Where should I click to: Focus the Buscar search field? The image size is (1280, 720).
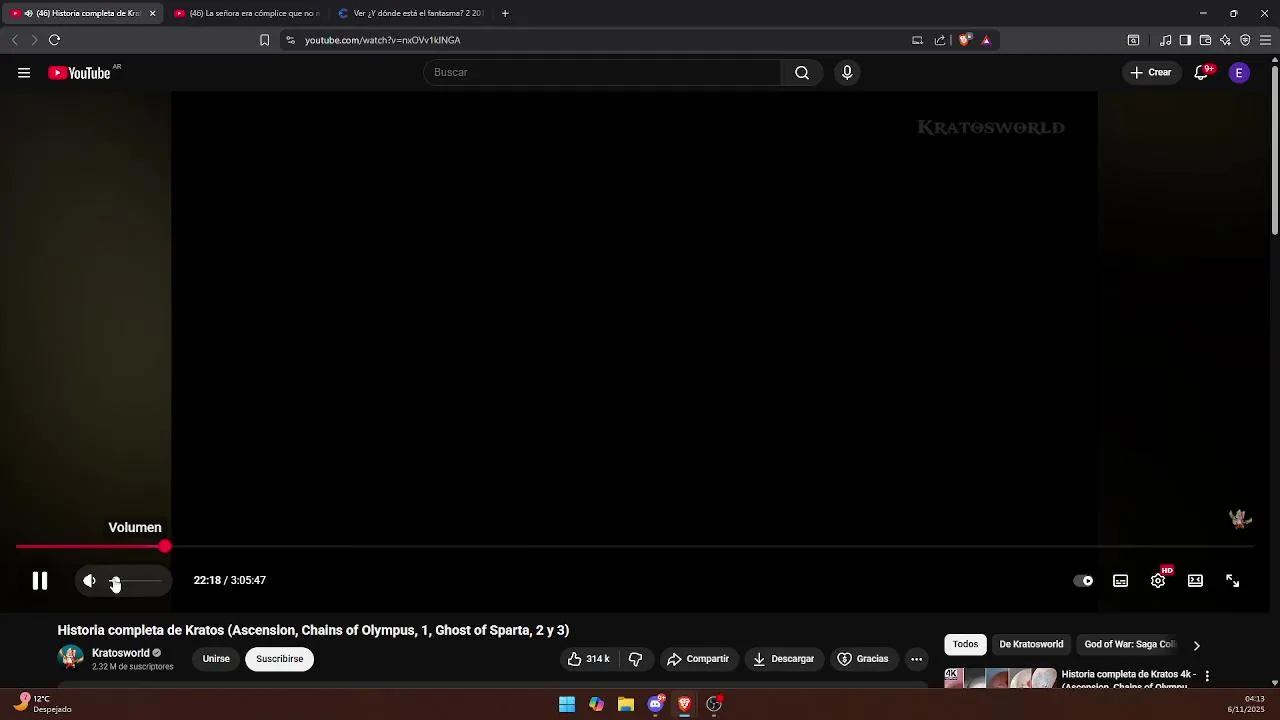click(x=602, y=73)
